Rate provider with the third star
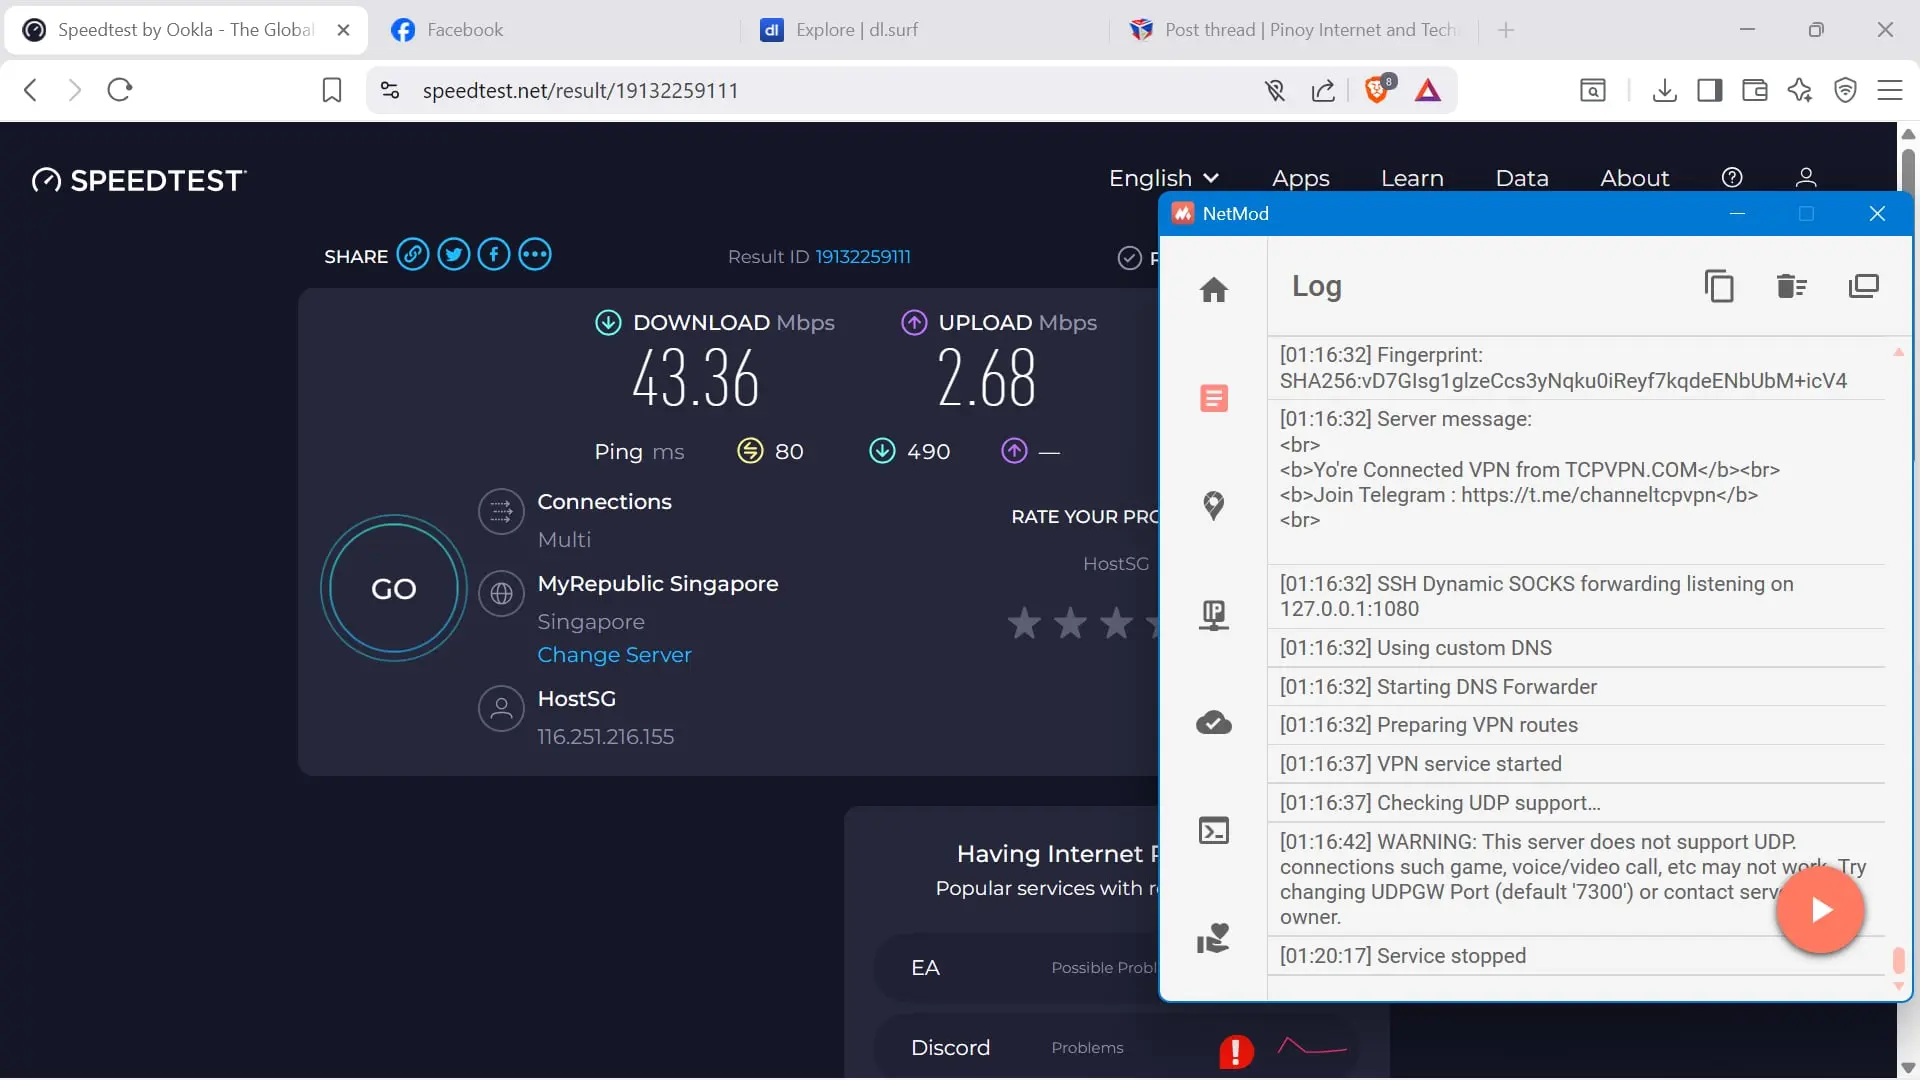This screenshot has width=1920, height=1080. point(1116,622)
